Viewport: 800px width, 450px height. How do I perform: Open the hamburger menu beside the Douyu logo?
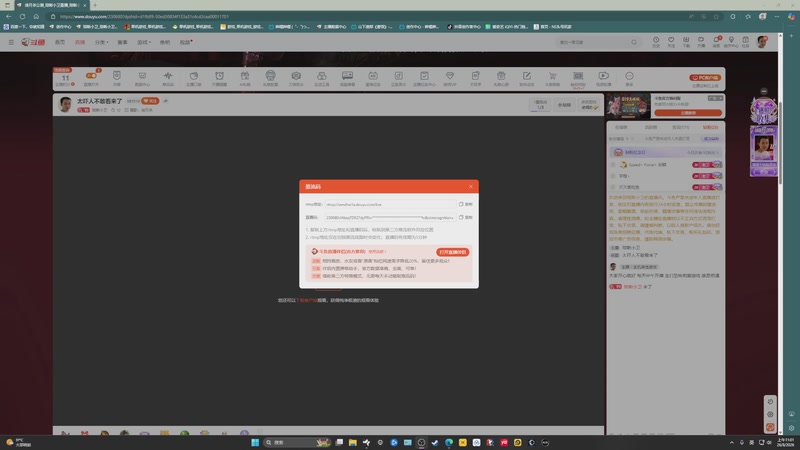coord(11,42)
